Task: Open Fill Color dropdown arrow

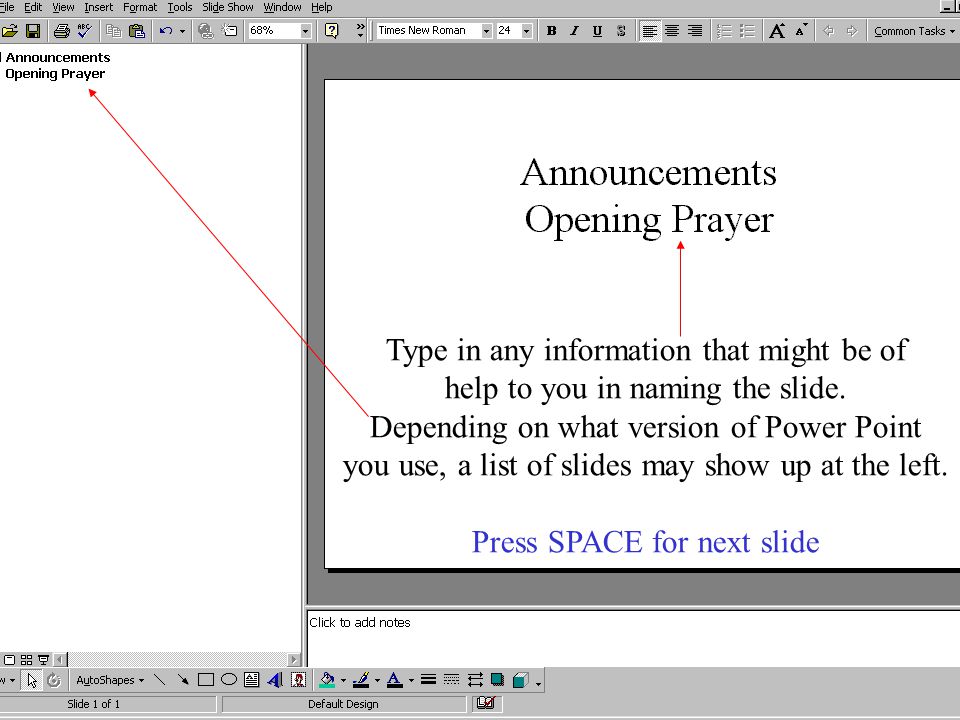Action: pyautogui.click(x=343, y=680)
